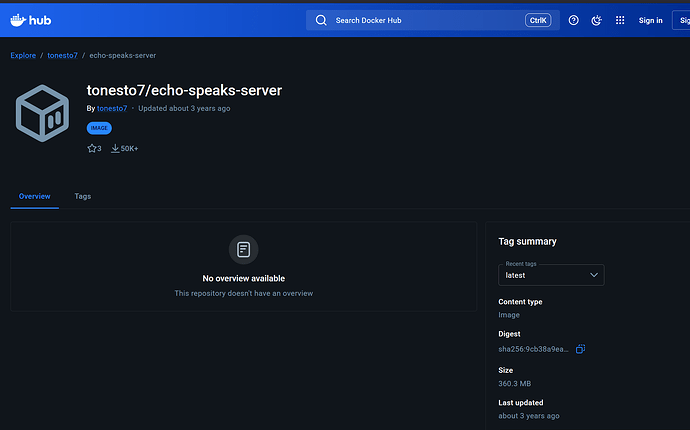690x430 pixels.
Task: Open the apps grid menu icon
Action: coord(620,20)
